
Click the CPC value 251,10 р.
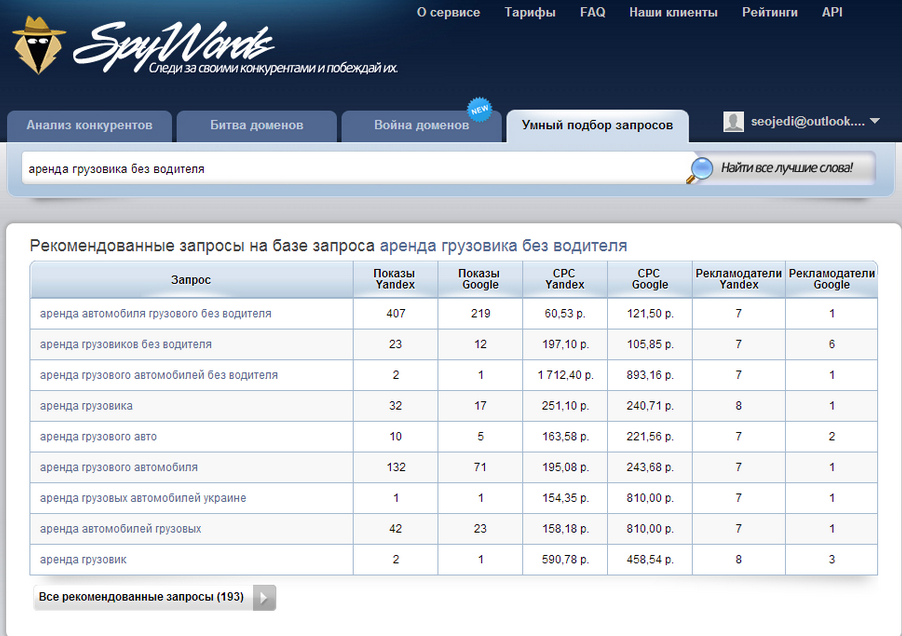pos(565,406)
